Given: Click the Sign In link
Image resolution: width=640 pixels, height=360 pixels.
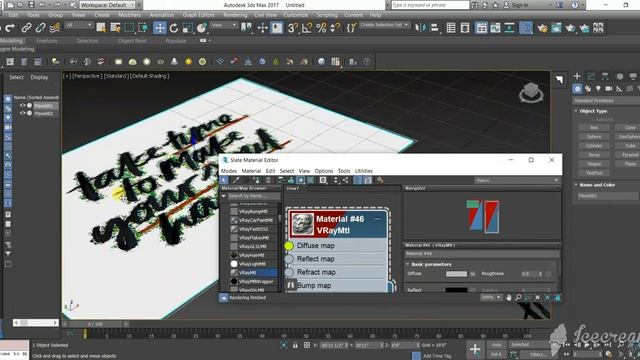Looking at the screenshot, I should click(520, 5).
